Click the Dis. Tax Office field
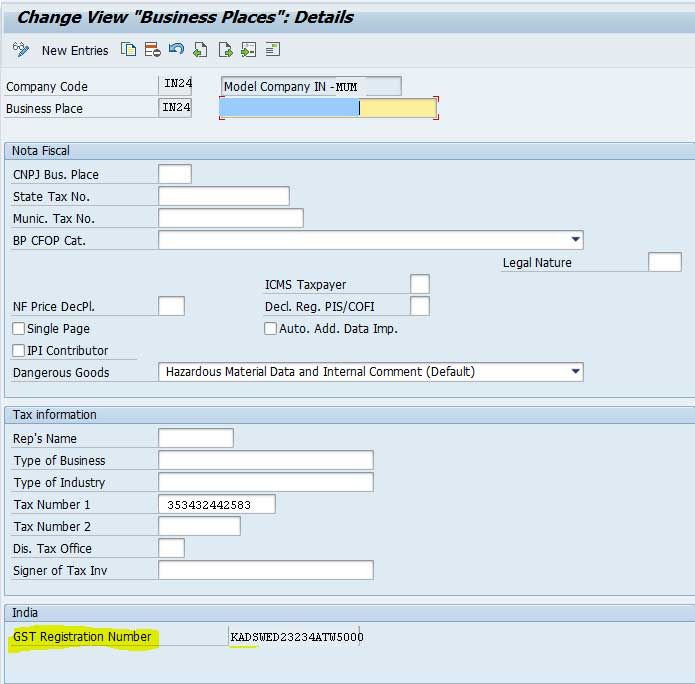The image size is (695, 684). point(172,548)
